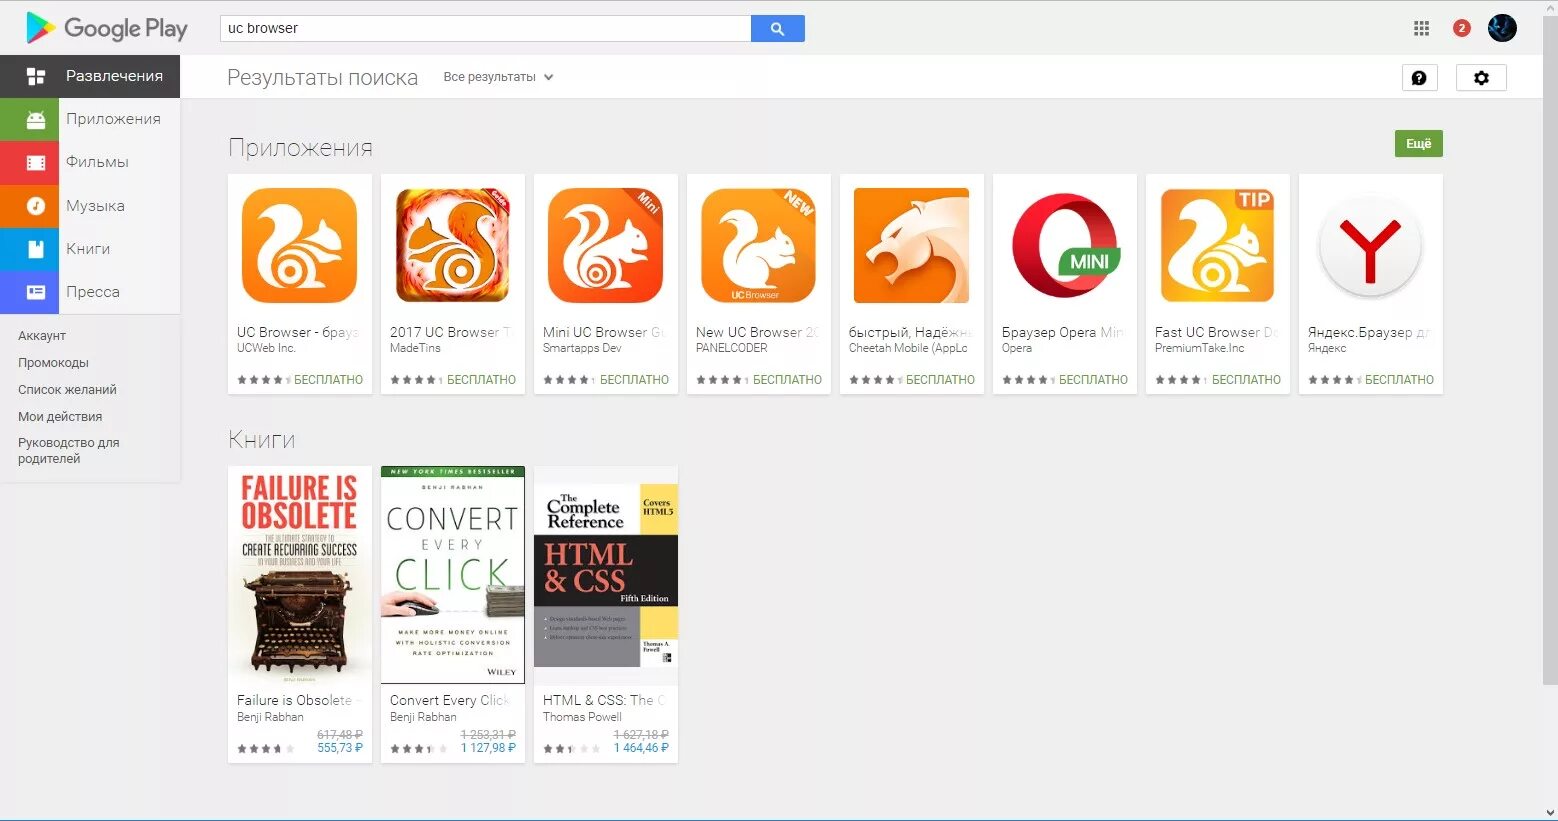Click the Книги section heading
Screen dimensions: 1558x821
pos(261,440)
